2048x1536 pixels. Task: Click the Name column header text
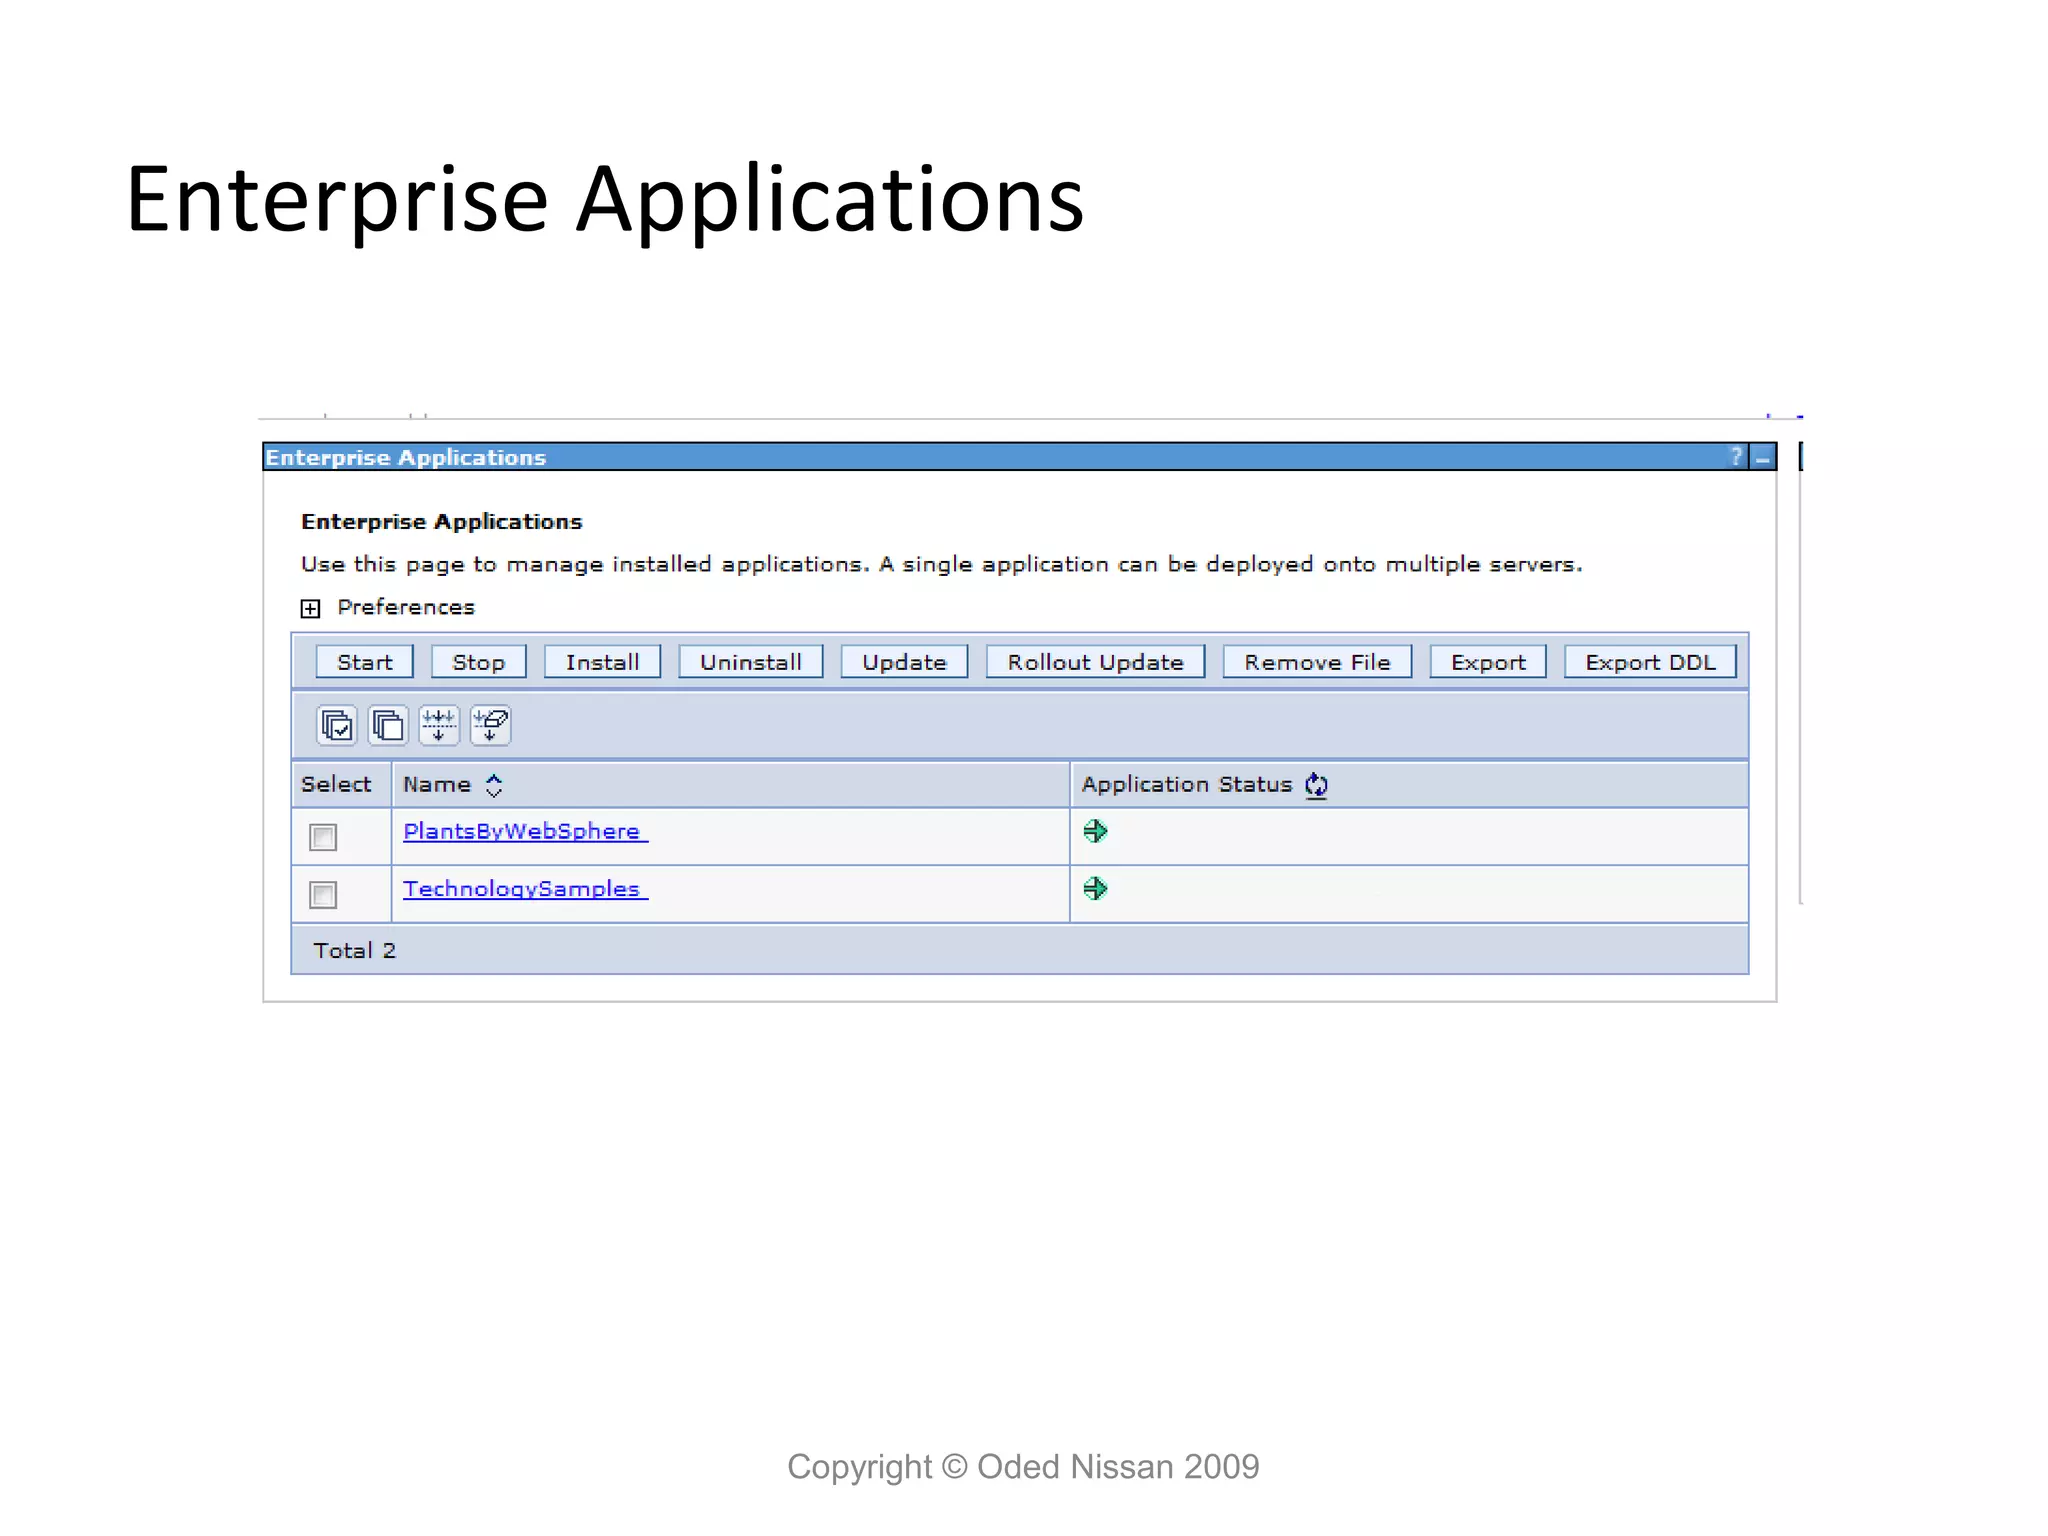pos(436,785)
